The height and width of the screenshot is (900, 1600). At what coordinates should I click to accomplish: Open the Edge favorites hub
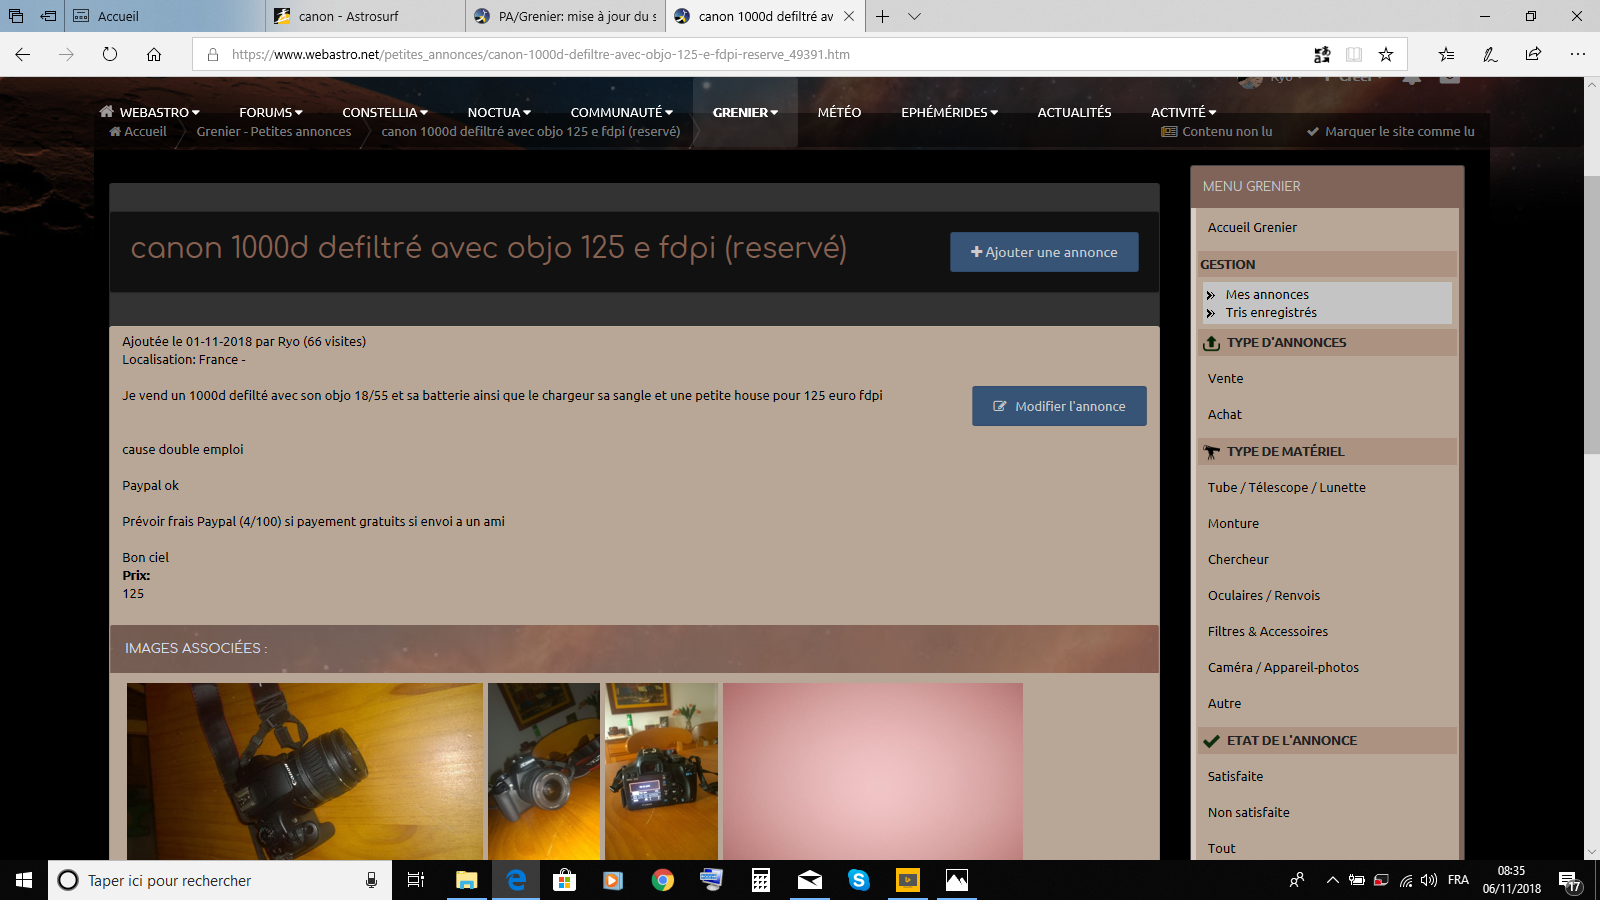(1446, 55)
